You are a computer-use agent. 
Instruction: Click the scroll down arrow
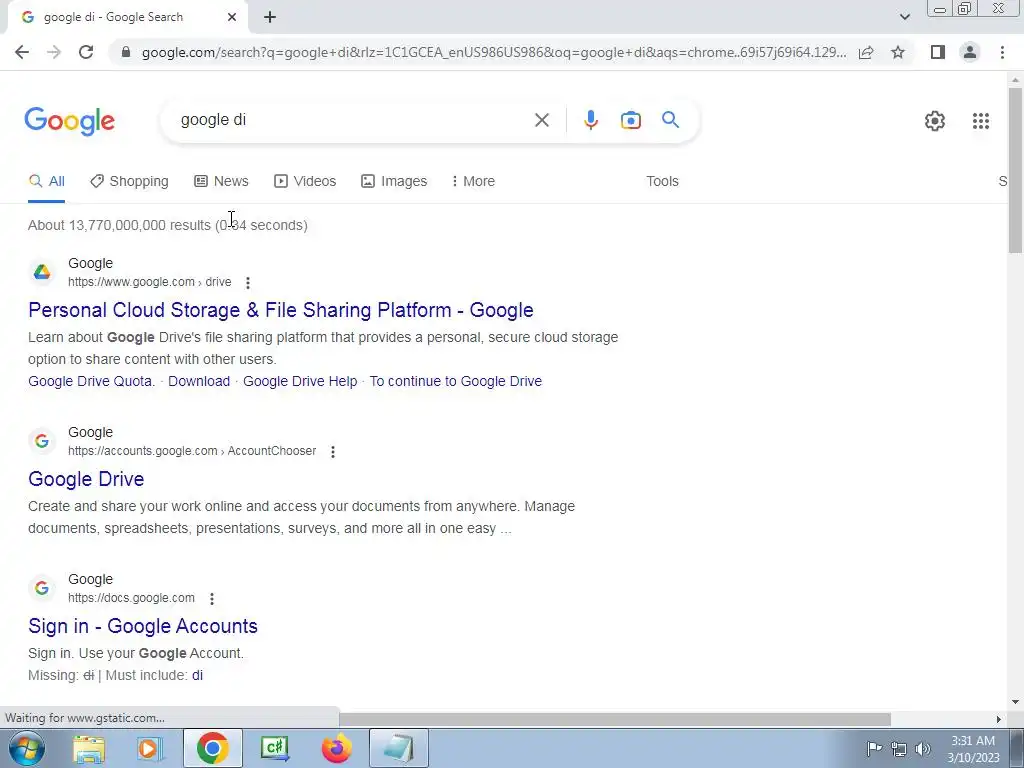pos(1015,703)
